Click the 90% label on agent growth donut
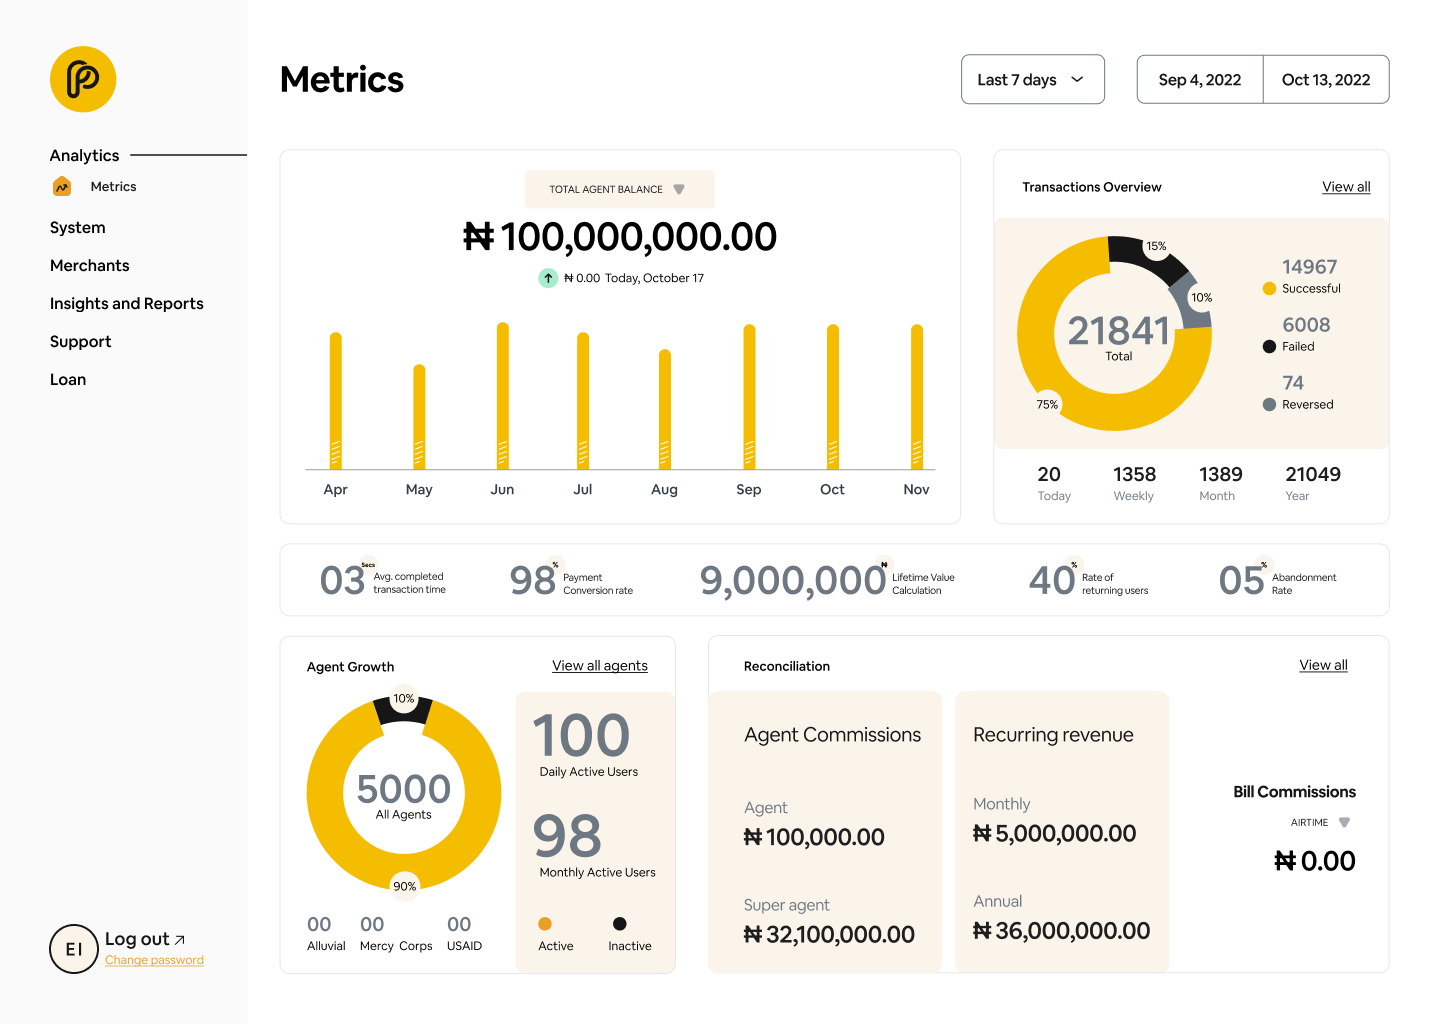Viewport: 1440px width, 1024px height. [x=404, y=886]
